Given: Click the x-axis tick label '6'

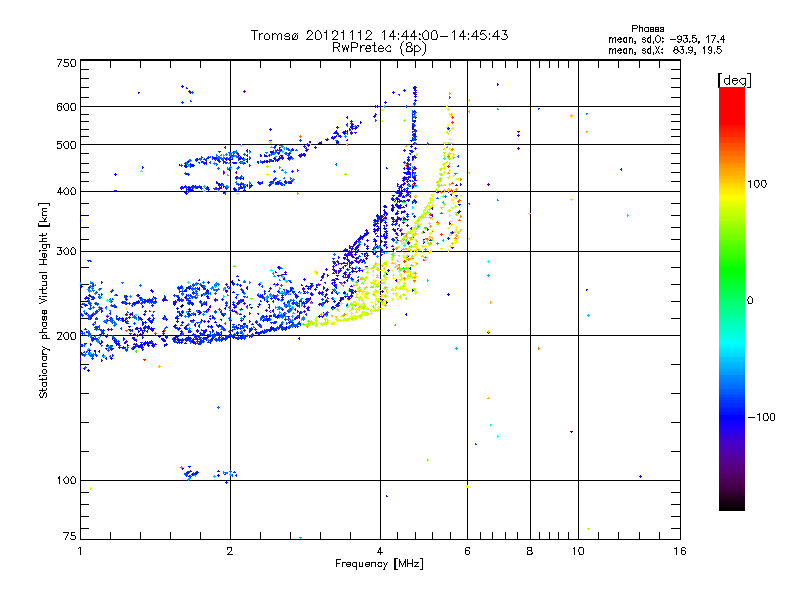Looking at the screenshot, I should point(467,551).
